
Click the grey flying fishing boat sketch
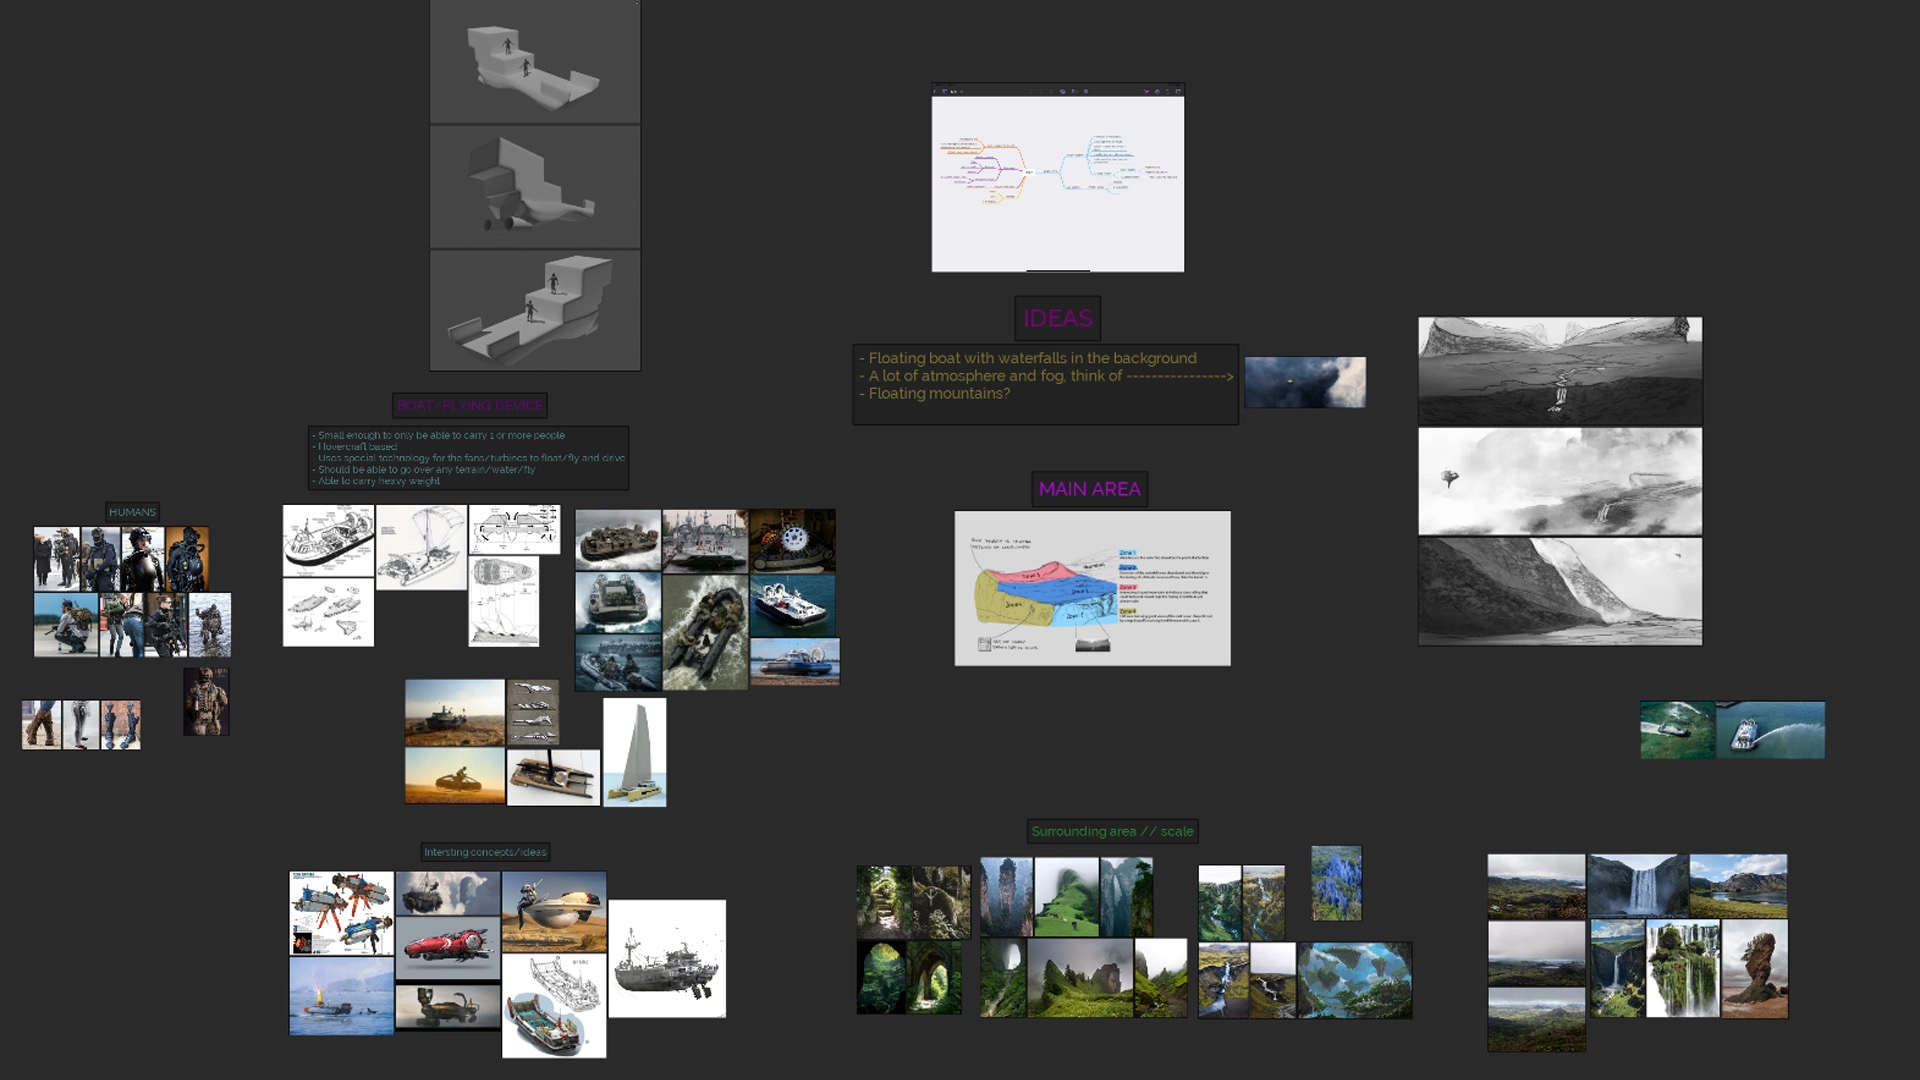point(667,959)
